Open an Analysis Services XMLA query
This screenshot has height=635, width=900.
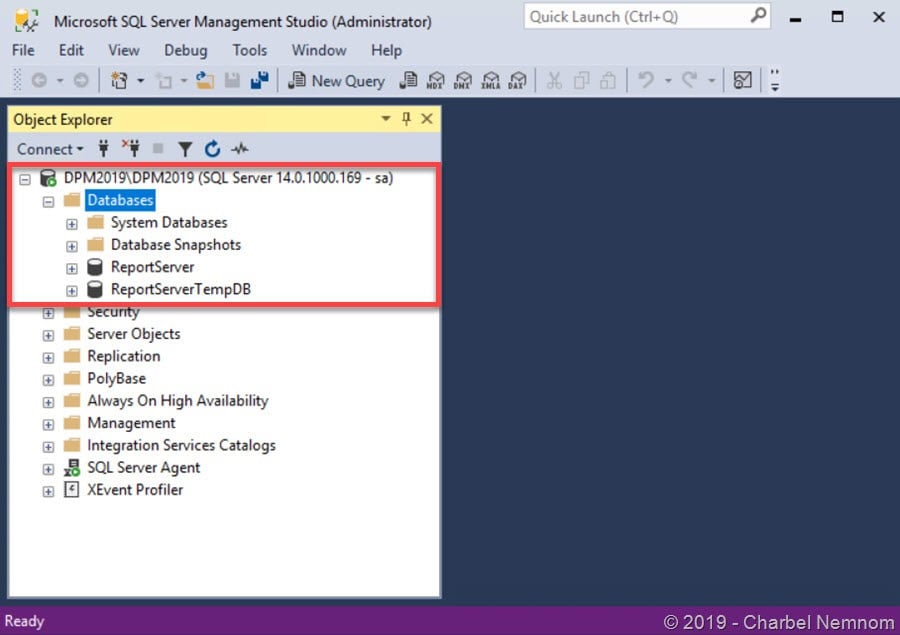[x=491, y=80]
